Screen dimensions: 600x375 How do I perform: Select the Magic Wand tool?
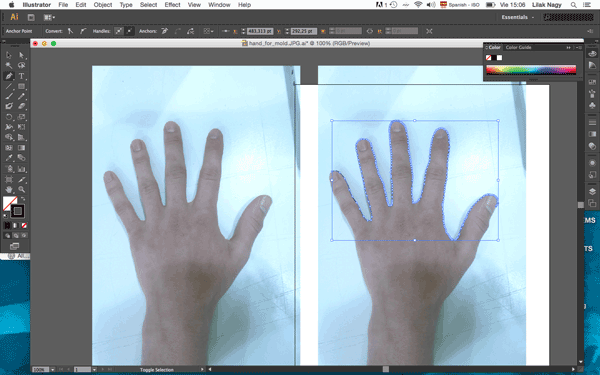click(x=9, y=65)
